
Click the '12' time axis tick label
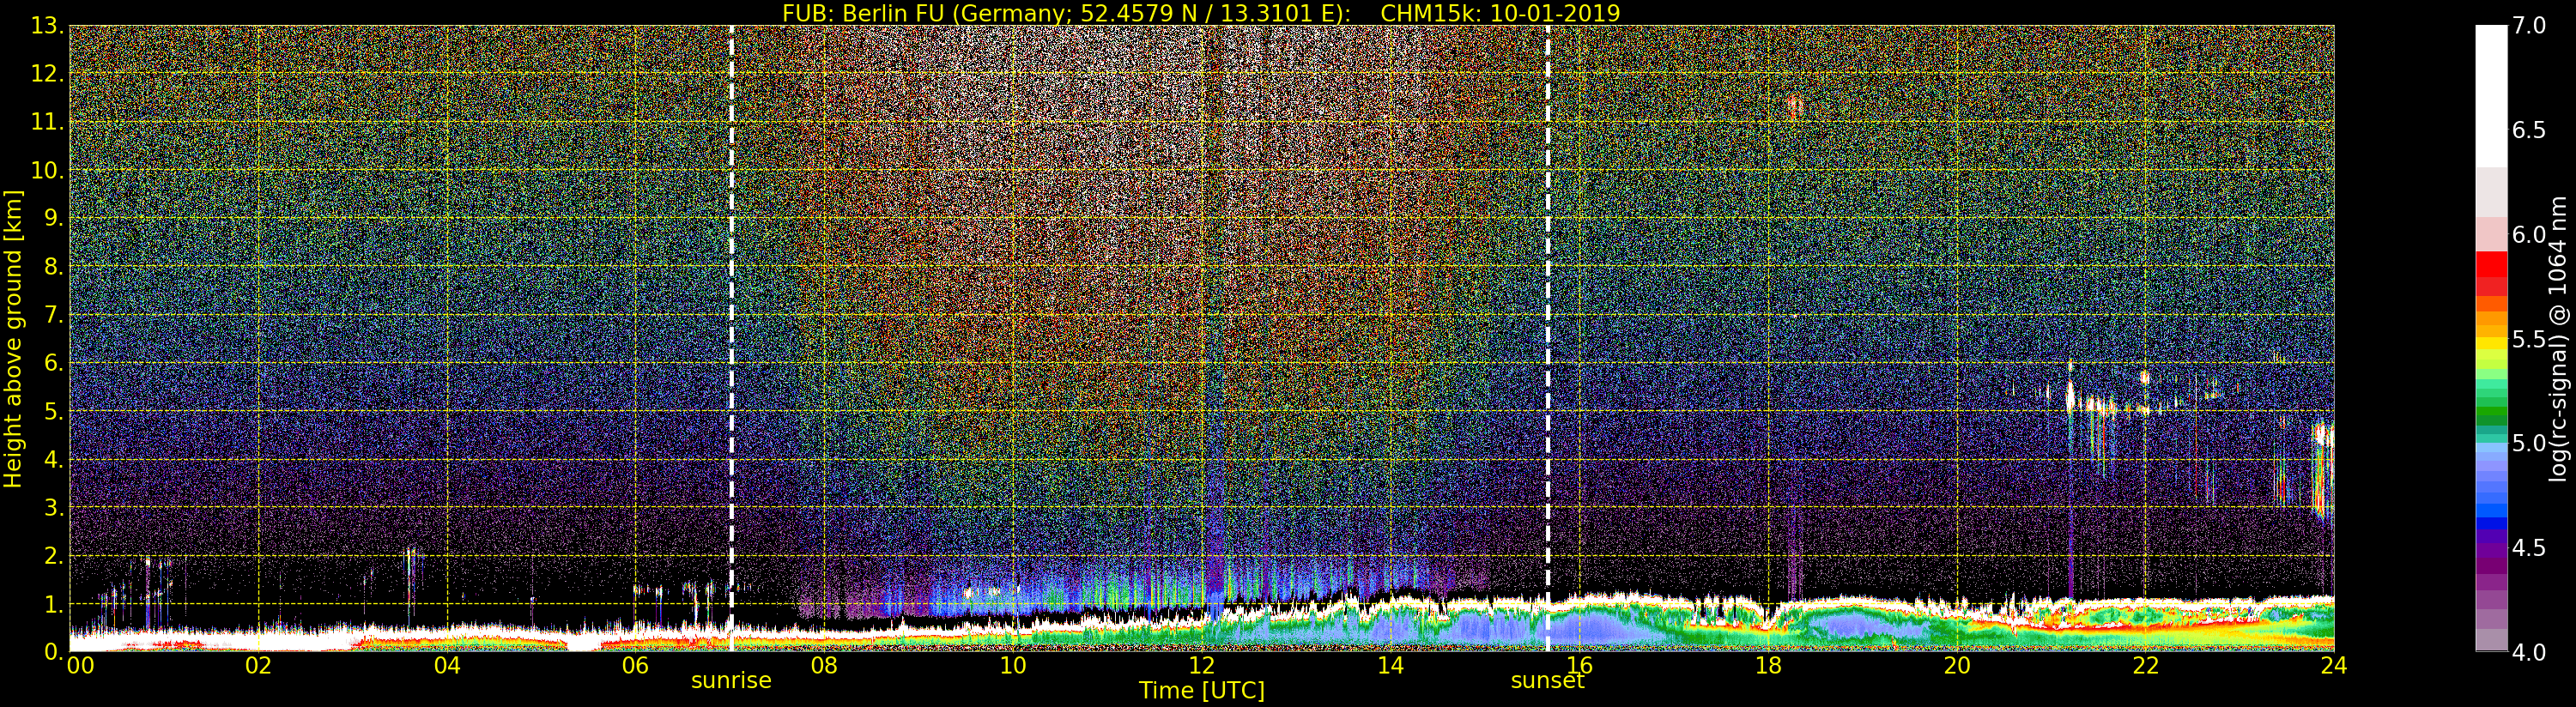coord(1201,666)
